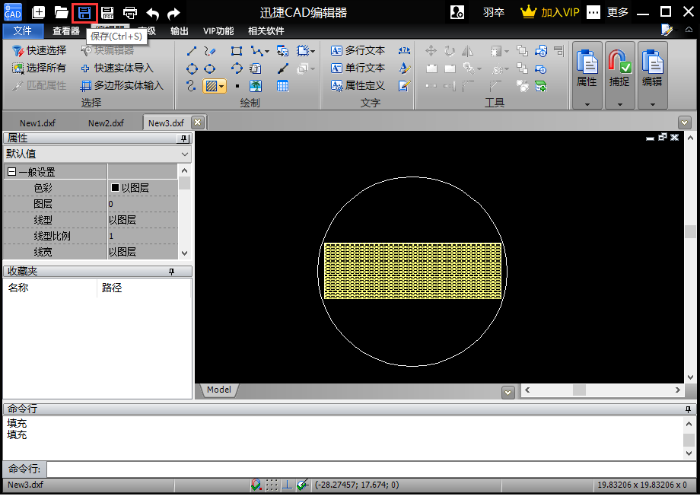Pin the Properties panel with pushpin

[x=183, y=139]
